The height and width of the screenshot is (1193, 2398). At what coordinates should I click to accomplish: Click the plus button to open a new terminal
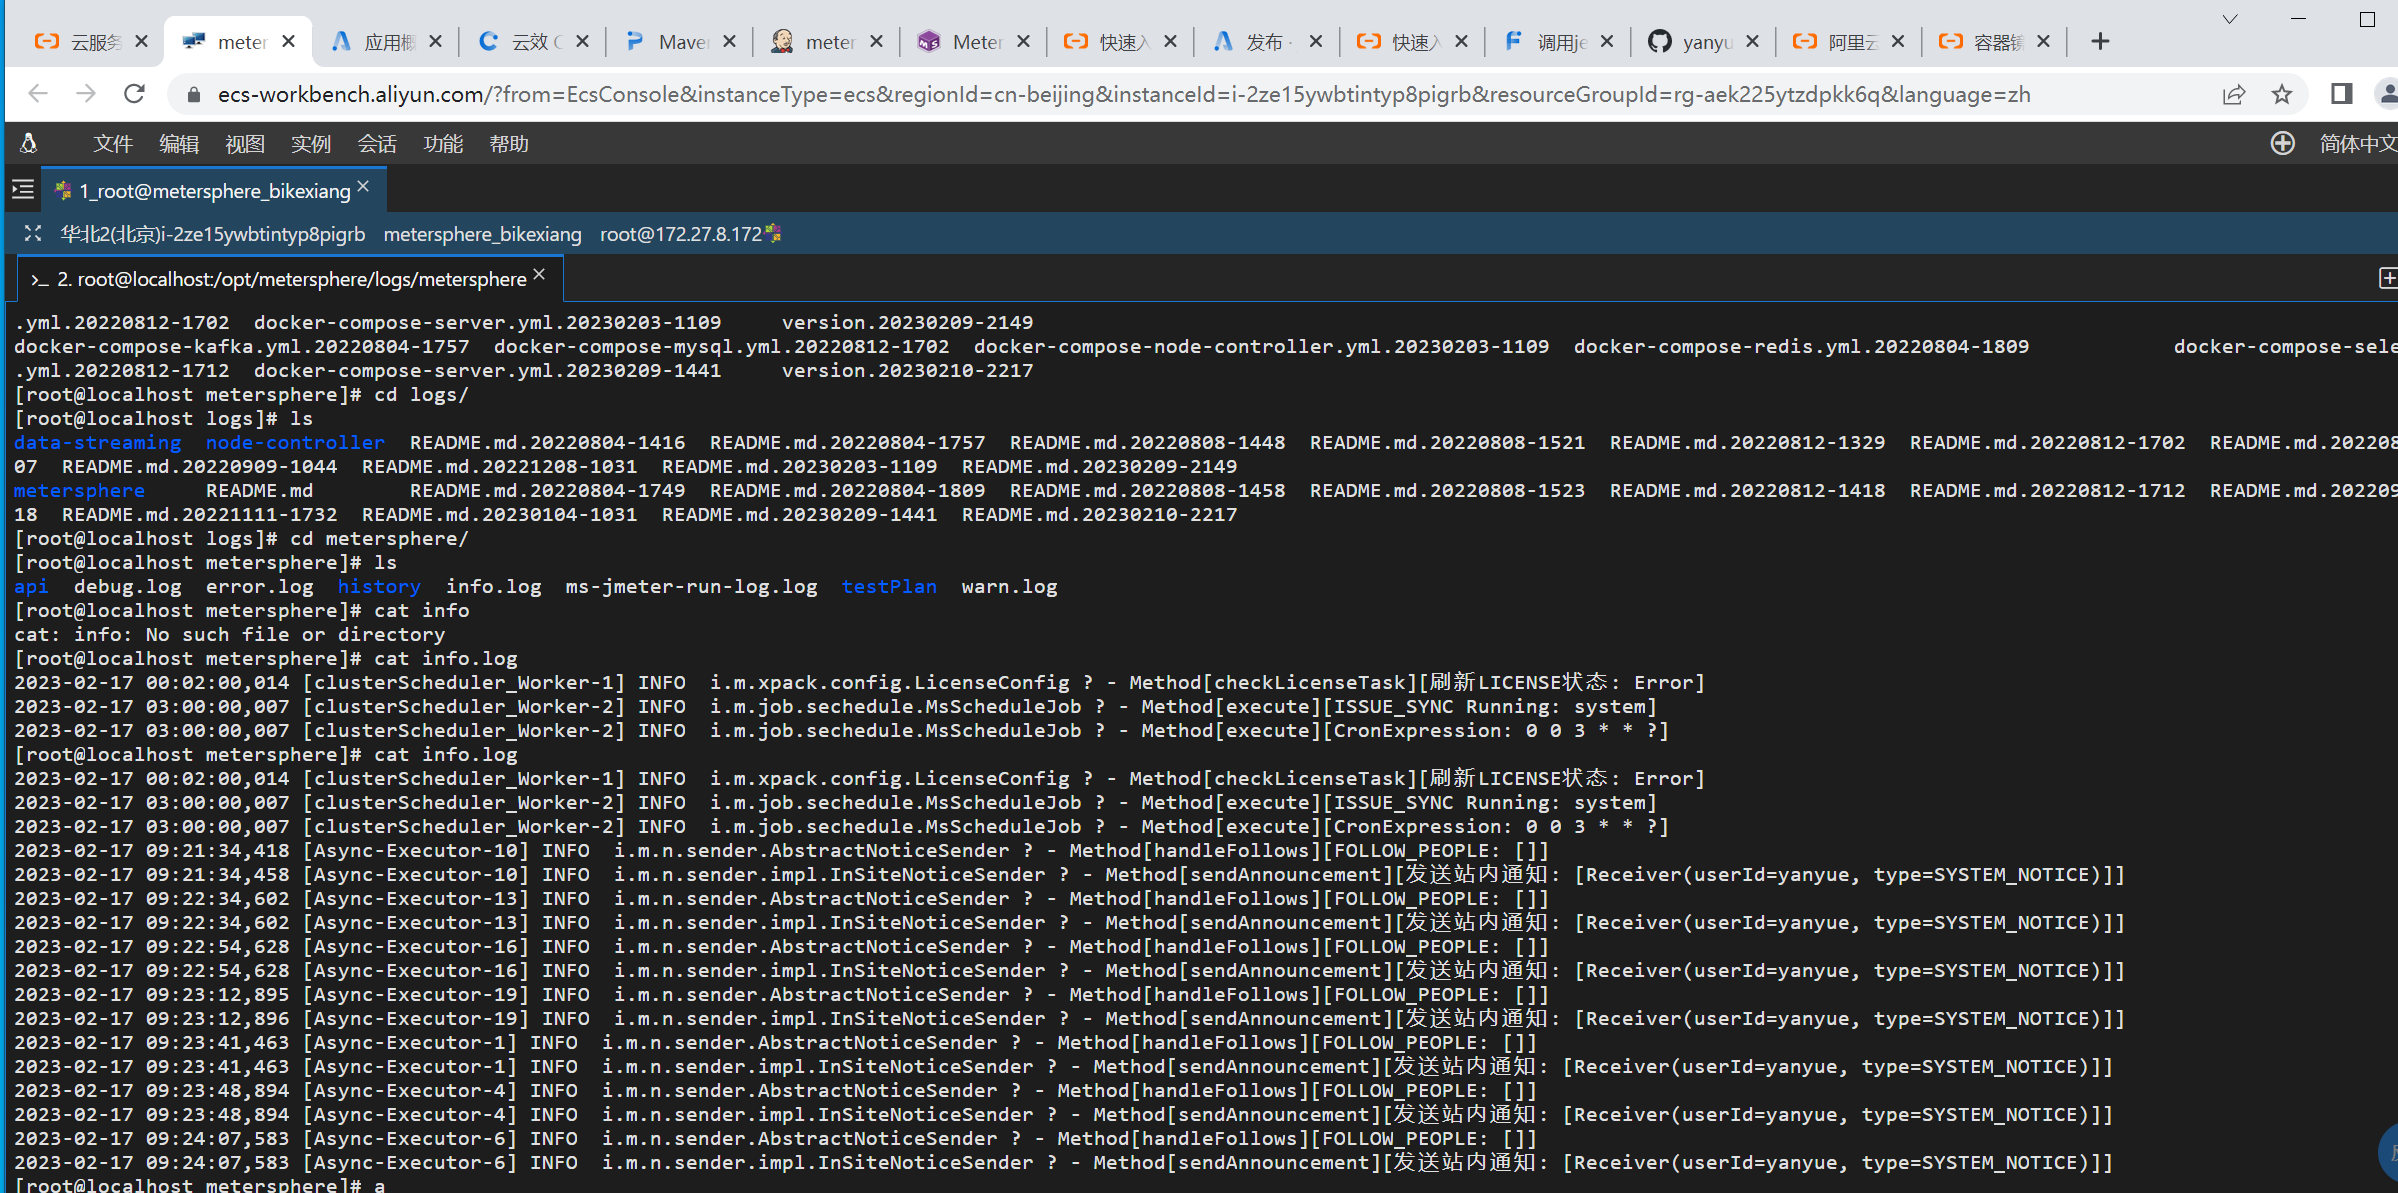click(2389, 278)
